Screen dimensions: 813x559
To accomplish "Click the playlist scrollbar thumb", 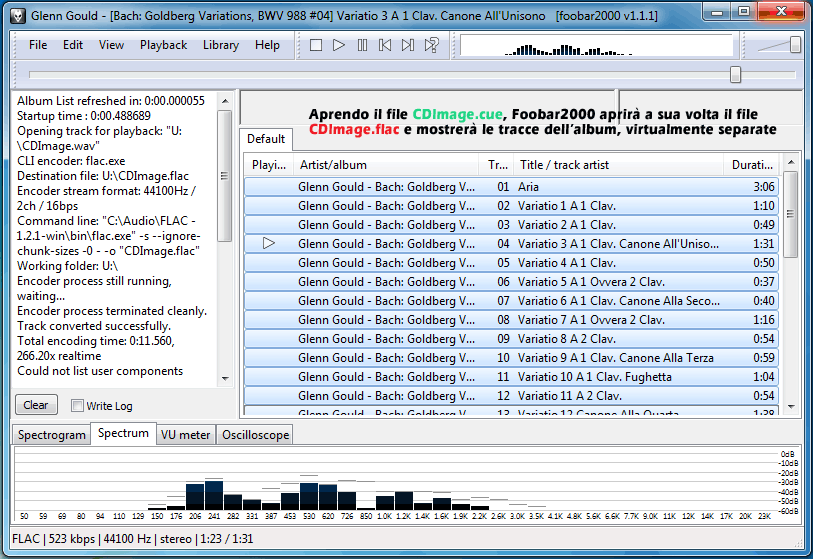I will (791, 214).
